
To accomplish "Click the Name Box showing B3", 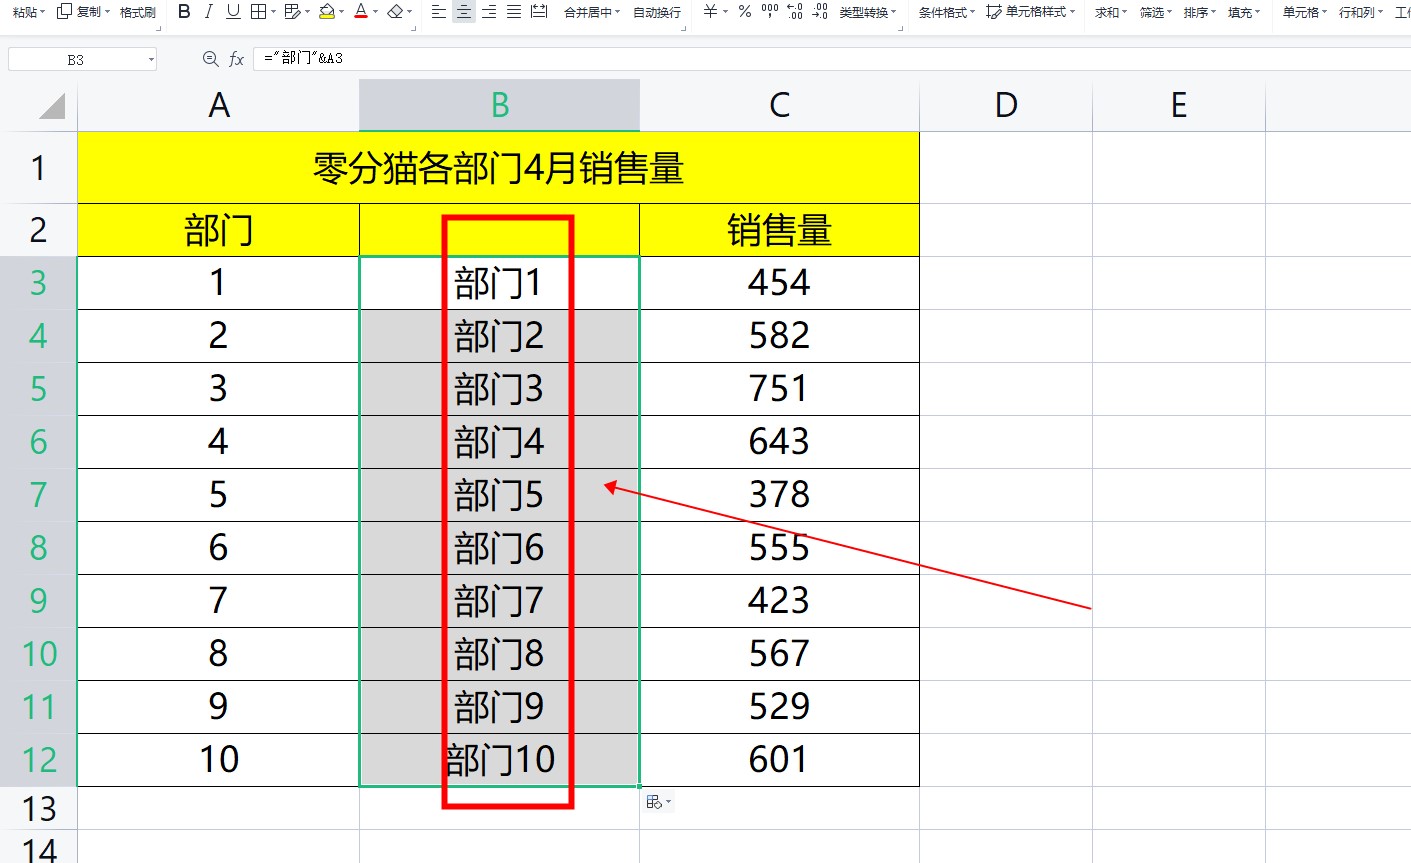I will click(x=76, y=59).
